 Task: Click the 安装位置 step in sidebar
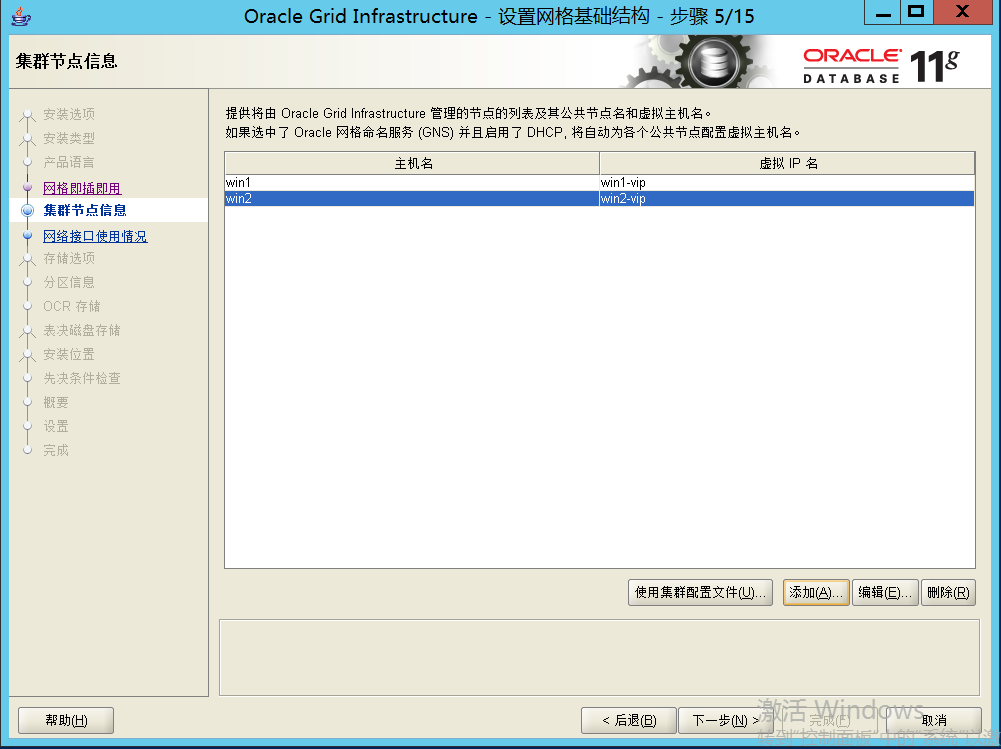click(69, 354)
